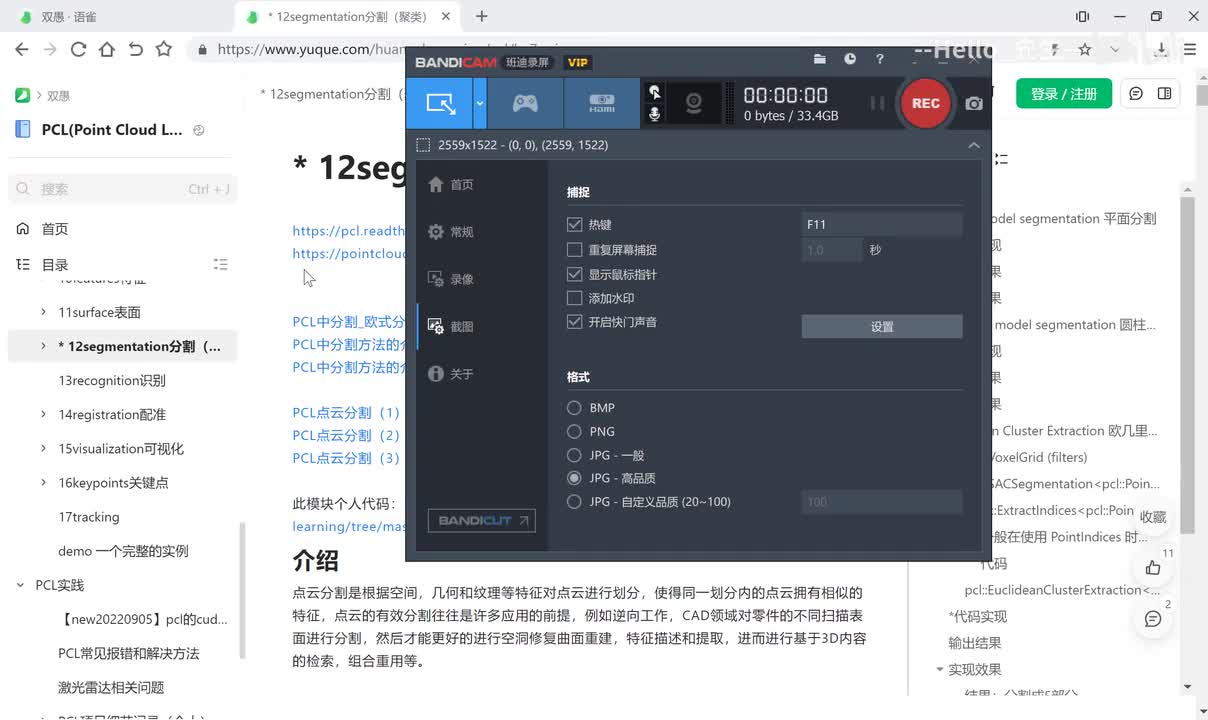Open new browser tab with plus icon
This screenshot has width=1208, height=720.
[482, 16]
